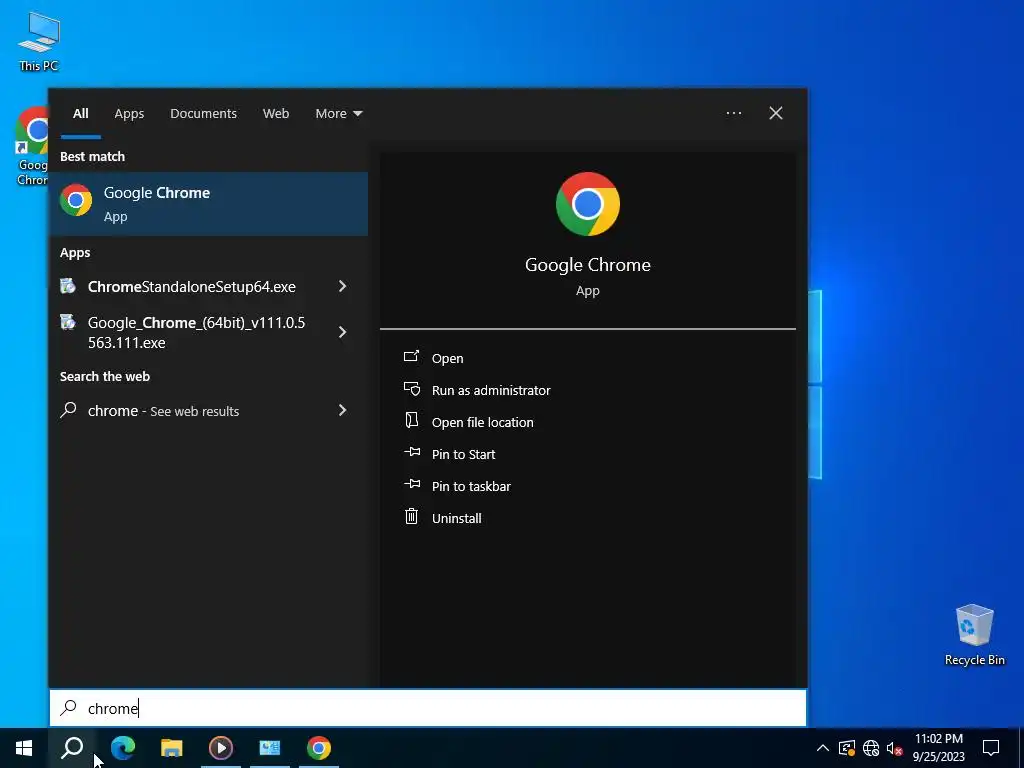The image size is (1024, 768).
Task: Expand Google_Chrome_(64bit) result arrow
Action: pyautogui.click(x=342, y=332)
